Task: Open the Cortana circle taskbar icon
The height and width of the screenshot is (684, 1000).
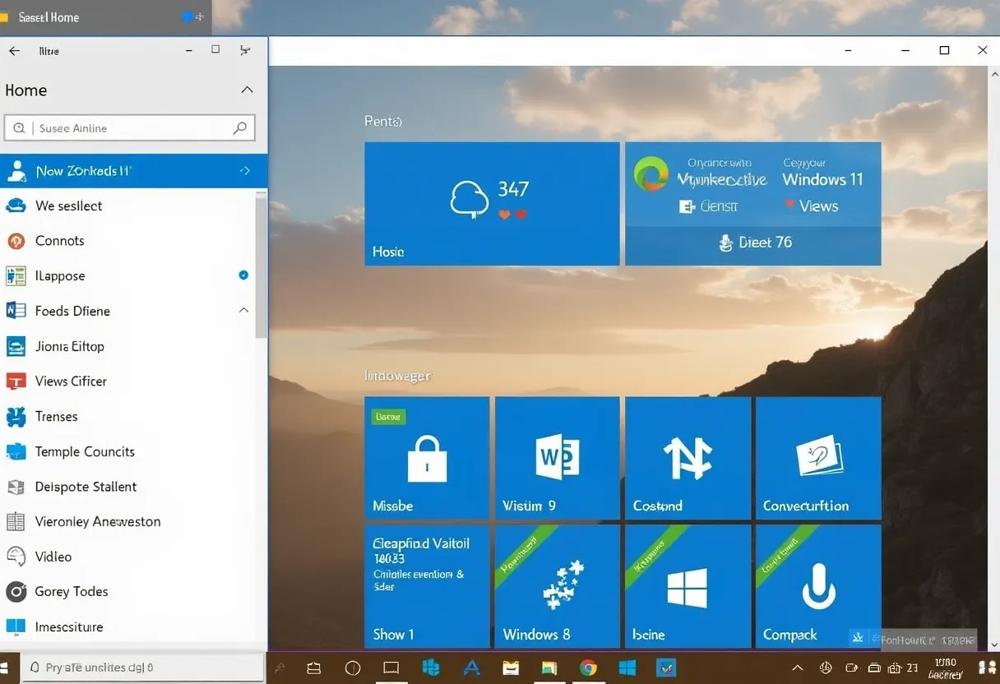Action: tap(353, 667)
